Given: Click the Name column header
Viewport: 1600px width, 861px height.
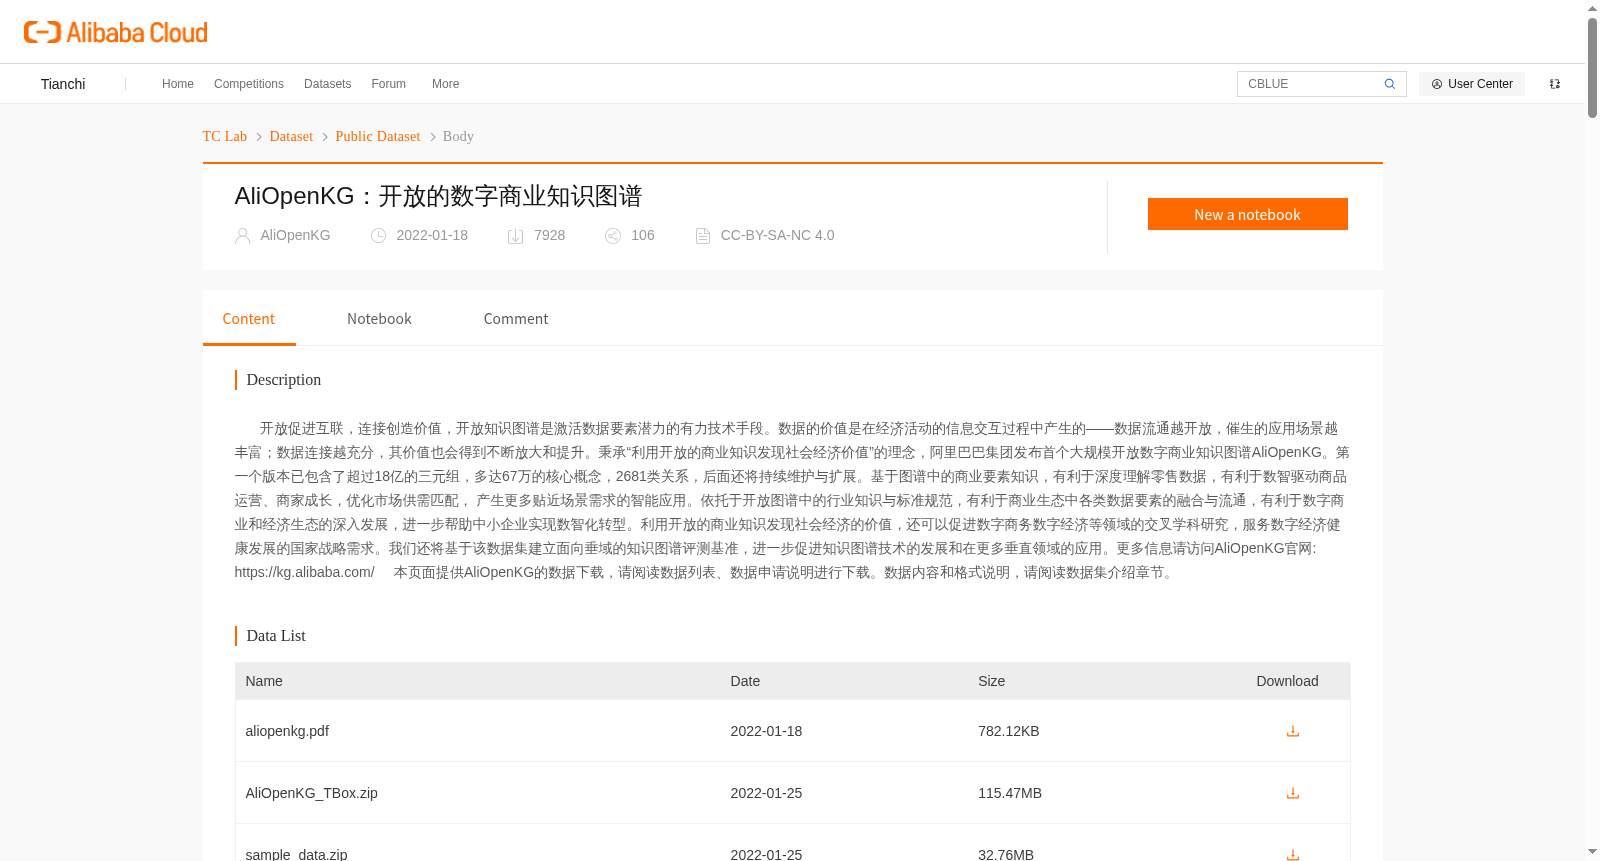Looking at the screenshot, I should click(264, 681).
